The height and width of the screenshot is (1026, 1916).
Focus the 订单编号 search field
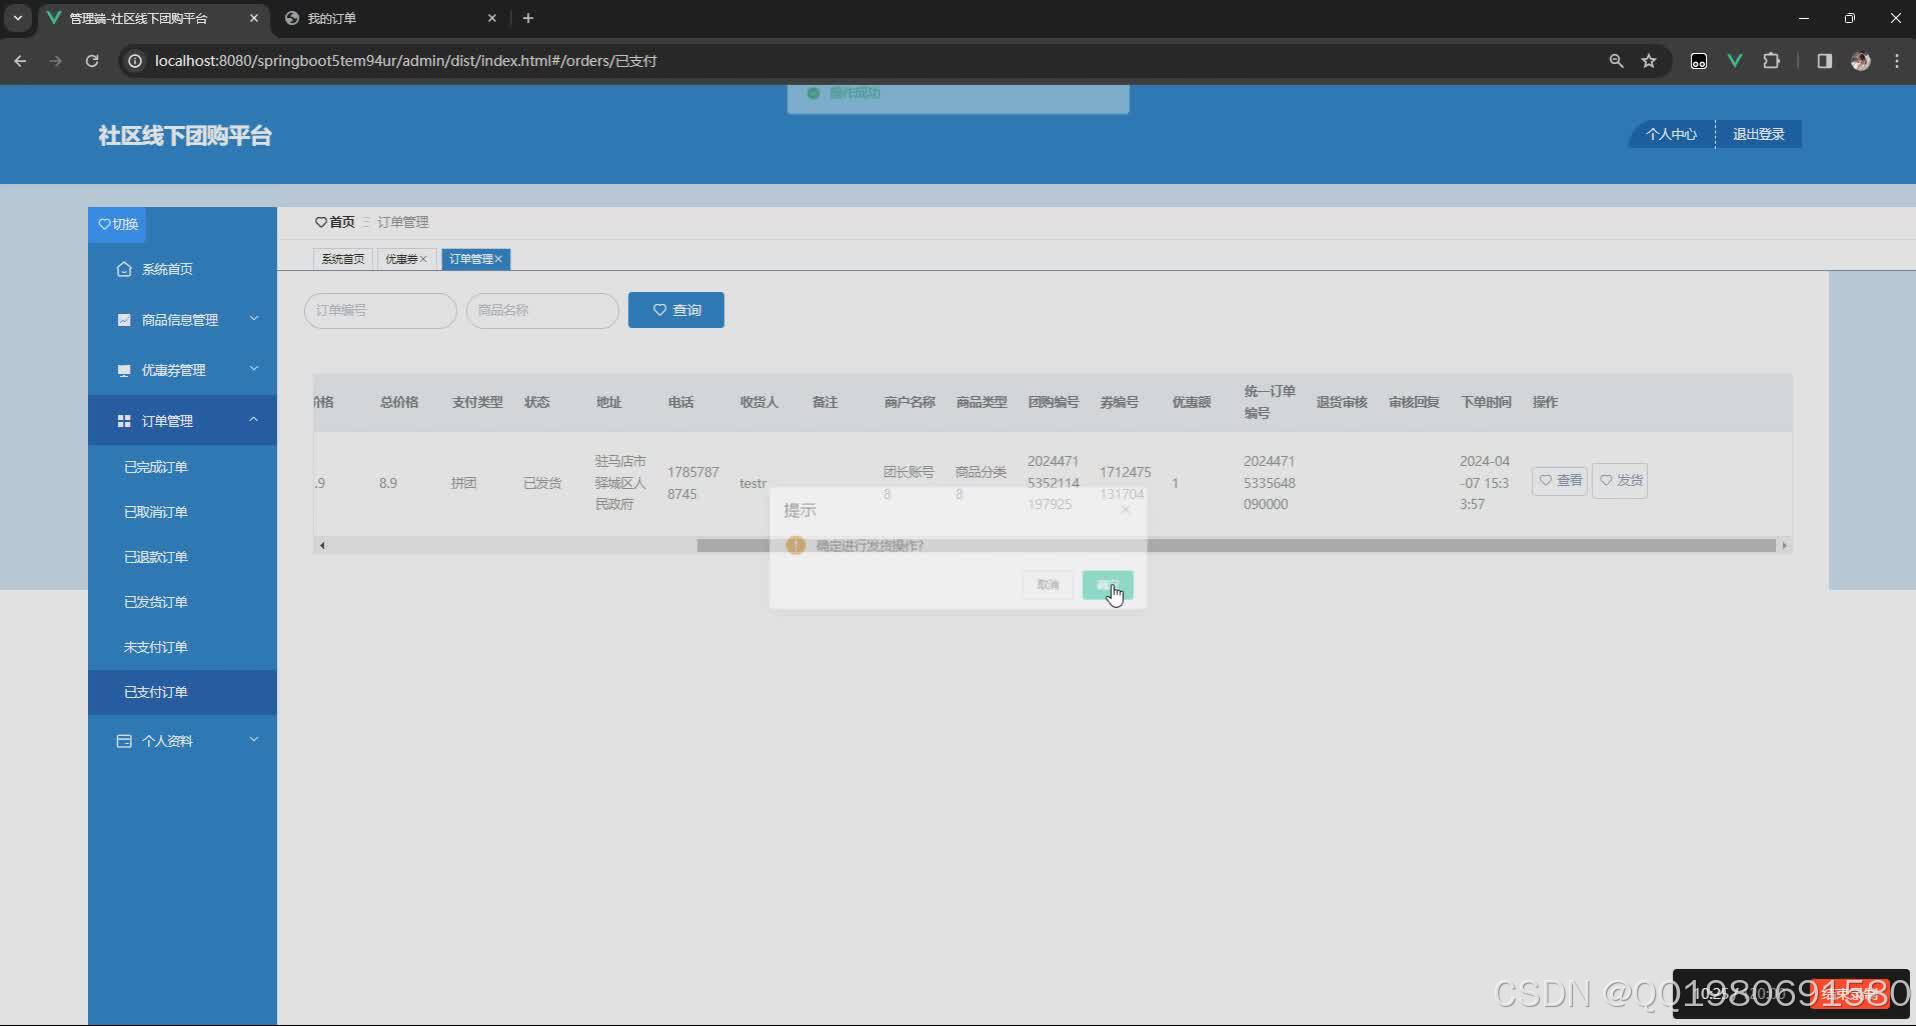pos(380,310)
